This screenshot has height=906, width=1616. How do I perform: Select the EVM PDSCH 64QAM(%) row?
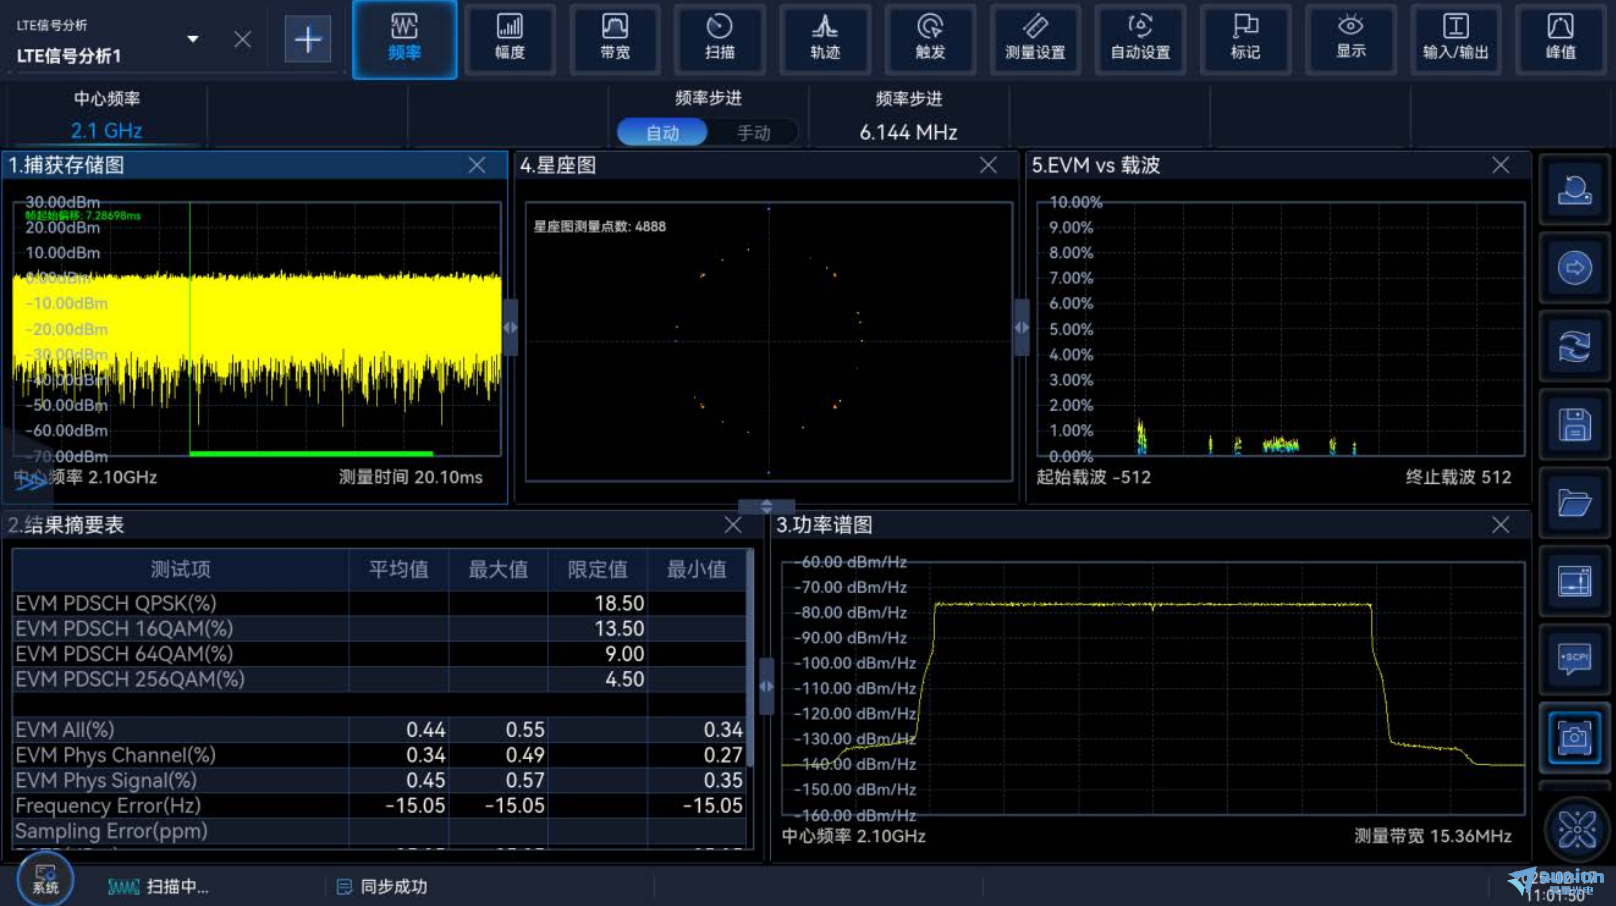[x=379, y=653]
